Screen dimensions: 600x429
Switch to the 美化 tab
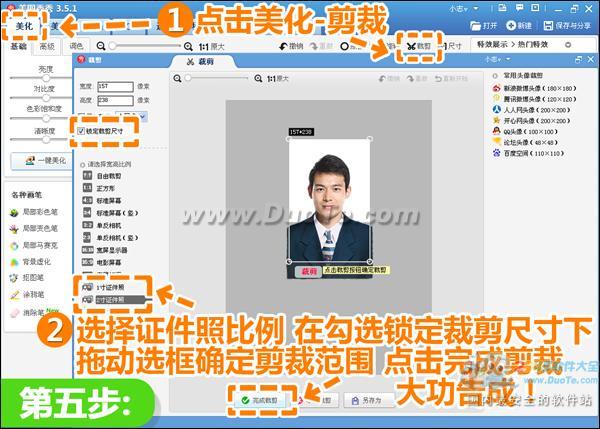click(x=24, y=26)
